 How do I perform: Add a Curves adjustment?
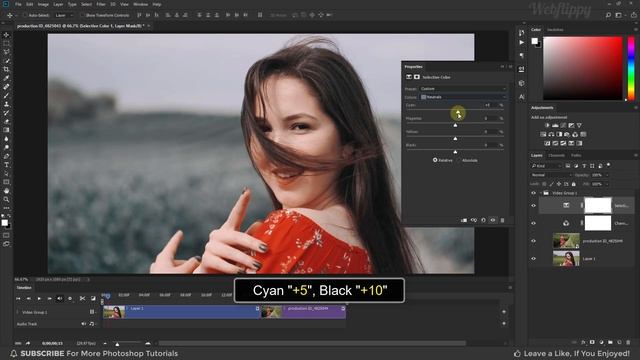563,125
